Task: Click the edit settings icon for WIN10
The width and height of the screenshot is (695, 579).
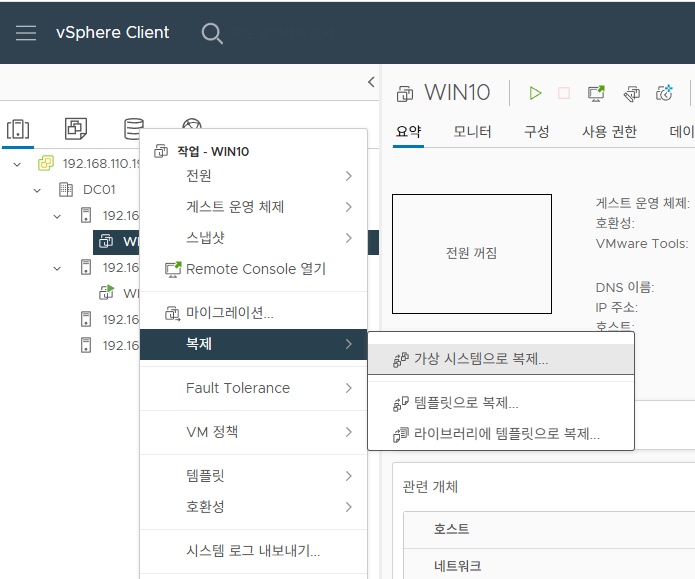Action: [632, 94]
